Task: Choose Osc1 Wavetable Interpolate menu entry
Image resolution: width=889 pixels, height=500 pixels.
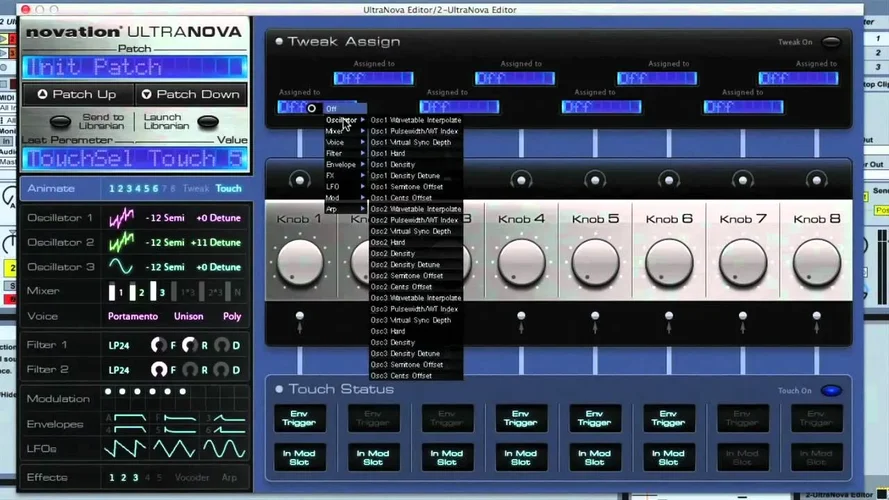Action: (x=416, y=120)
